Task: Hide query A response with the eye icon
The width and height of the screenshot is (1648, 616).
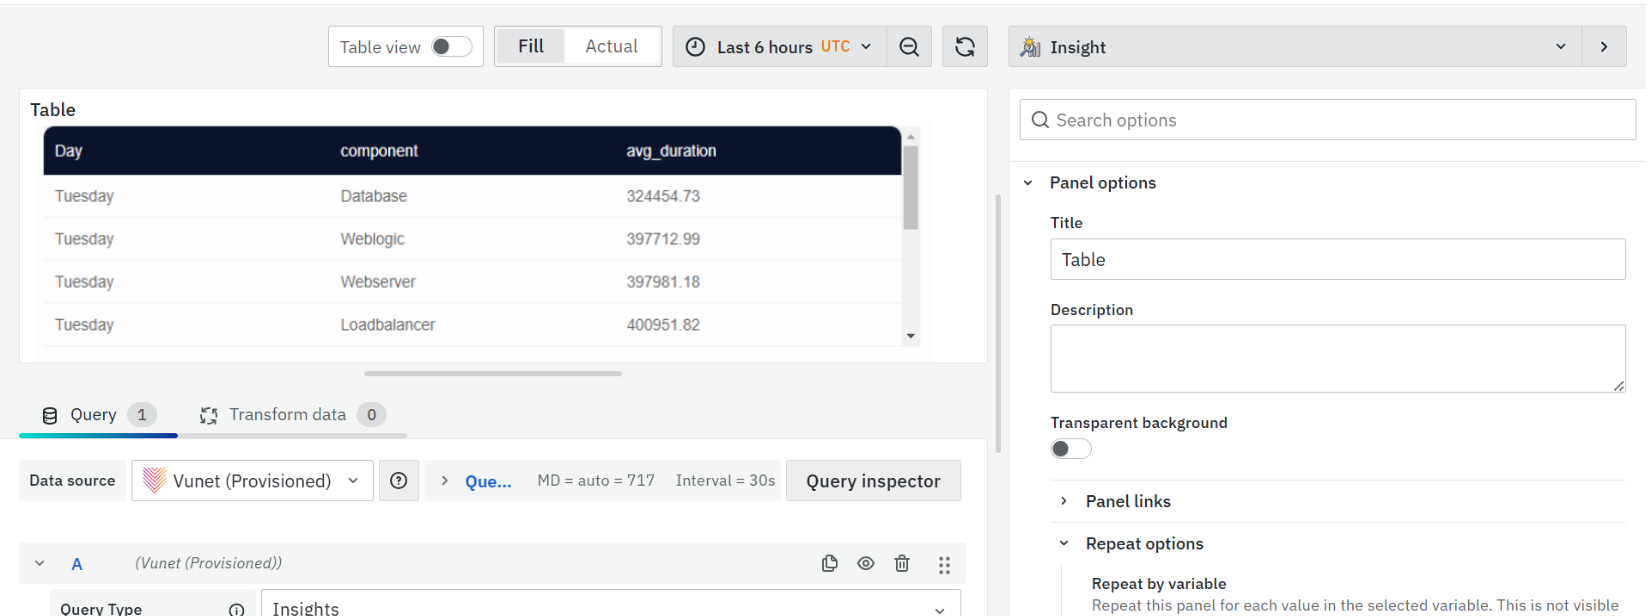Action: 865,564
